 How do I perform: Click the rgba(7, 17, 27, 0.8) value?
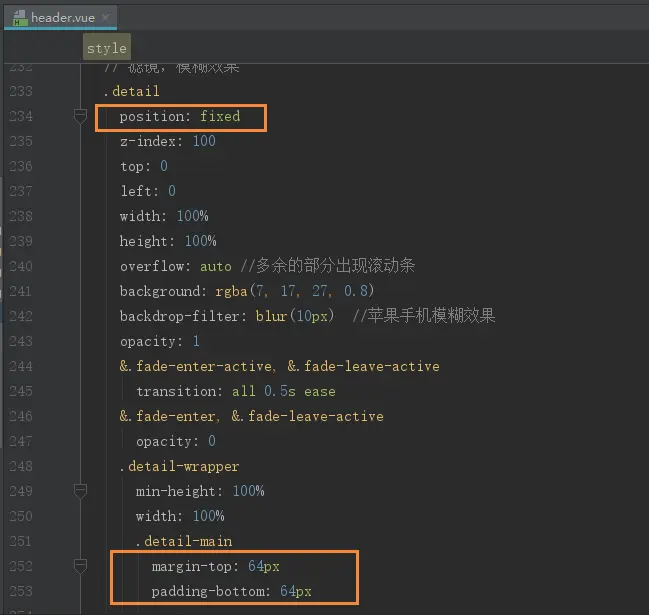tap(295, 291)
